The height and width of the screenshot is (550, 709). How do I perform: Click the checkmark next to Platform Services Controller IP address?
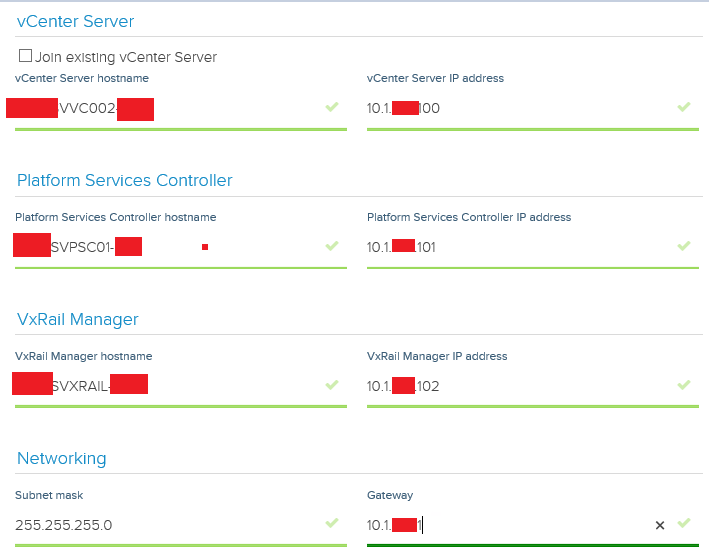(684, 246)
